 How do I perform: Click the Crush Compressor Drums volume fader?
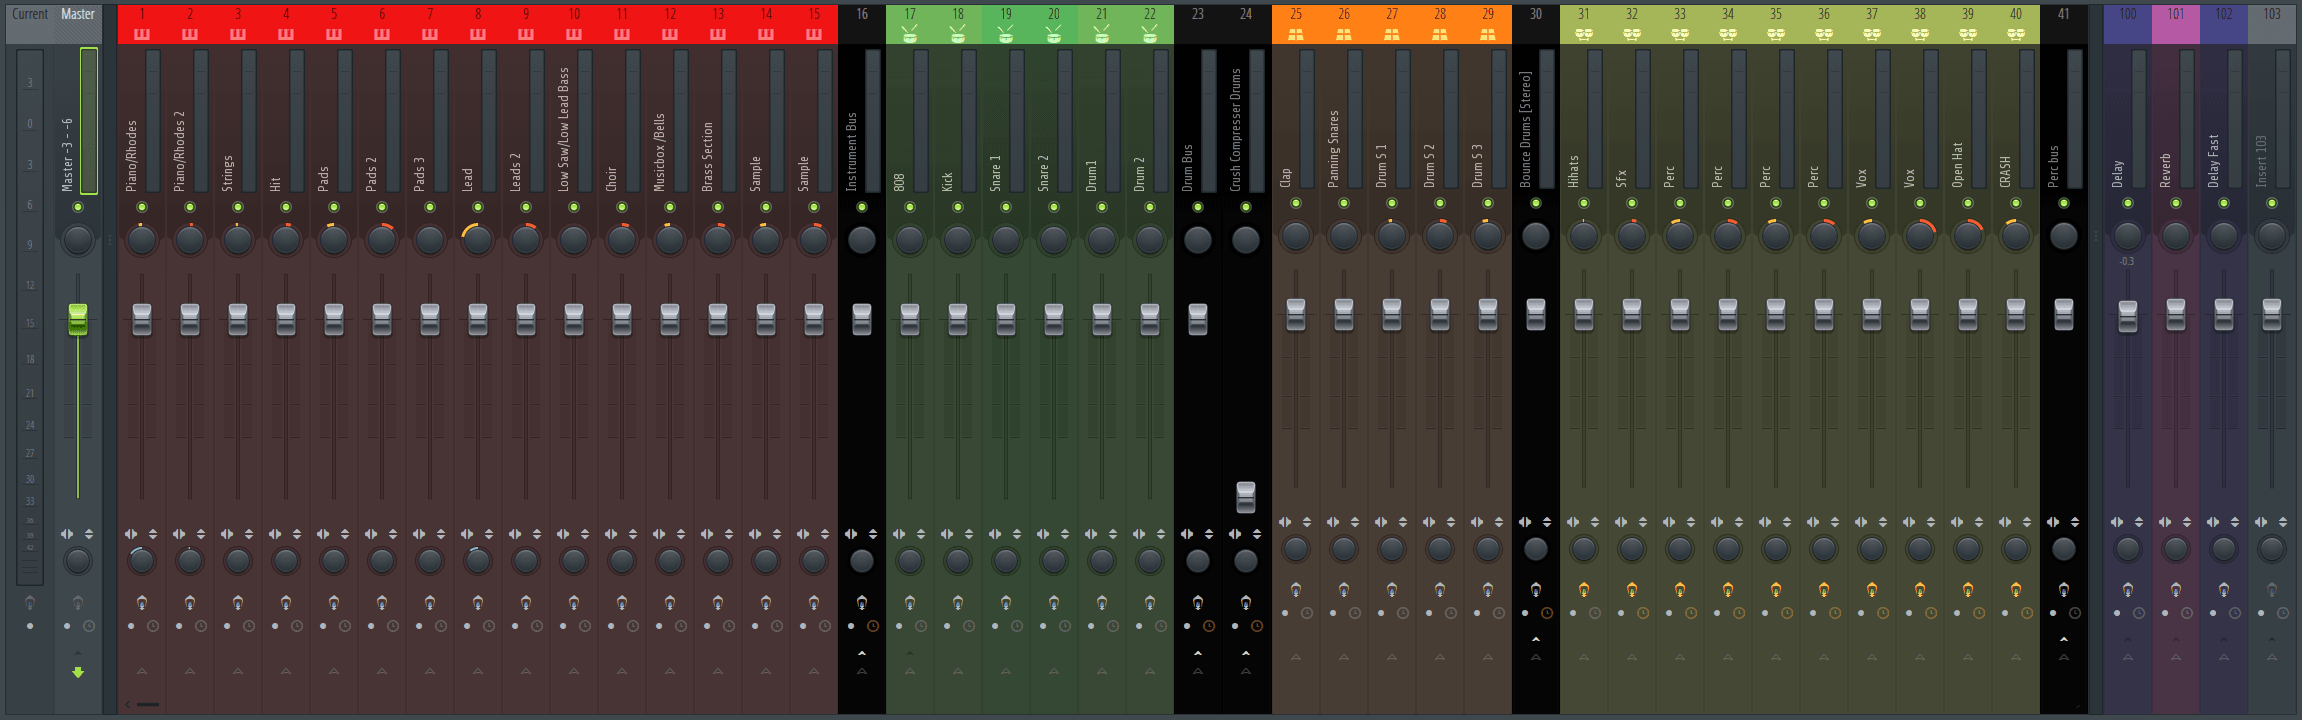[1245, 497]
